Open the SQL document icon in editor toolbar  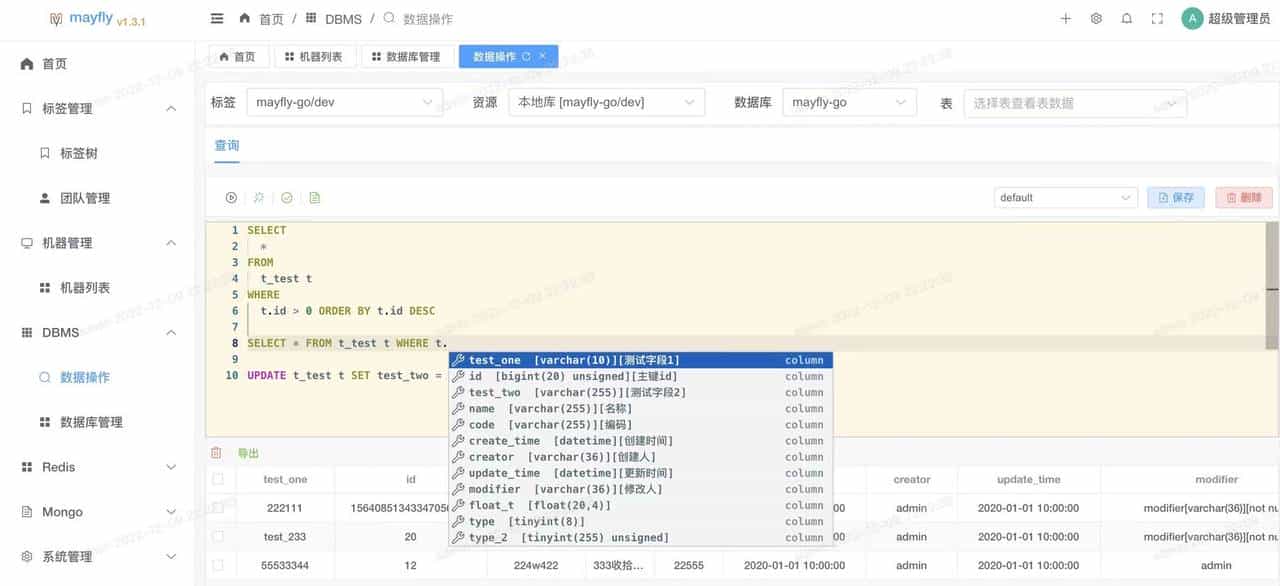point(314,197)
